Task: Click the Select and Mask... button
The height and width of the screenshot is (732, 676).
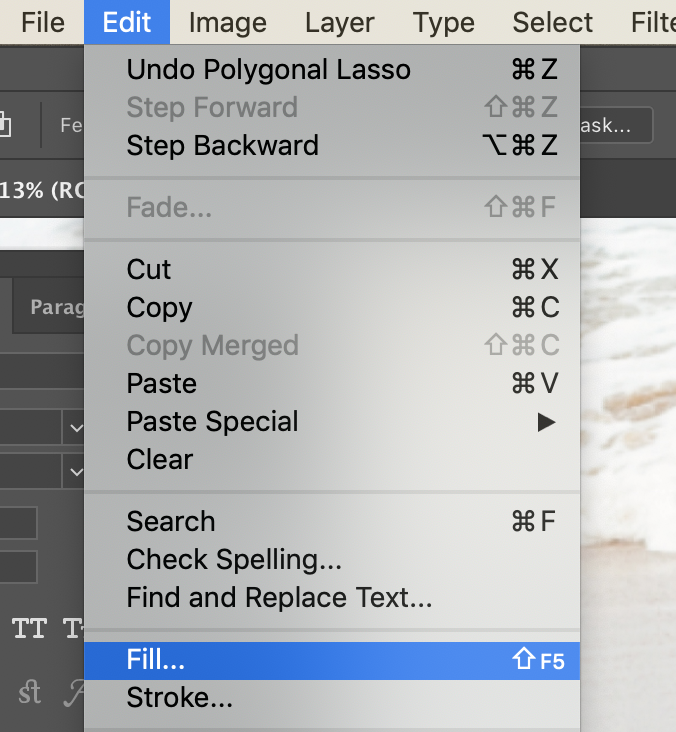Action: pyautogui.click(x=615, y=126)
